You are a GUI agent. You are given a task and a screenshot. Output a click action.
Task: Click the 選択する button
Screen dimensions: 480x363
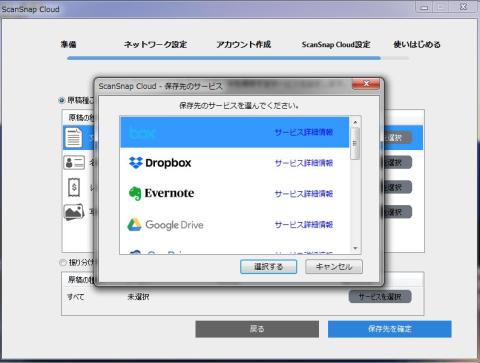click(x=268, y=267)
